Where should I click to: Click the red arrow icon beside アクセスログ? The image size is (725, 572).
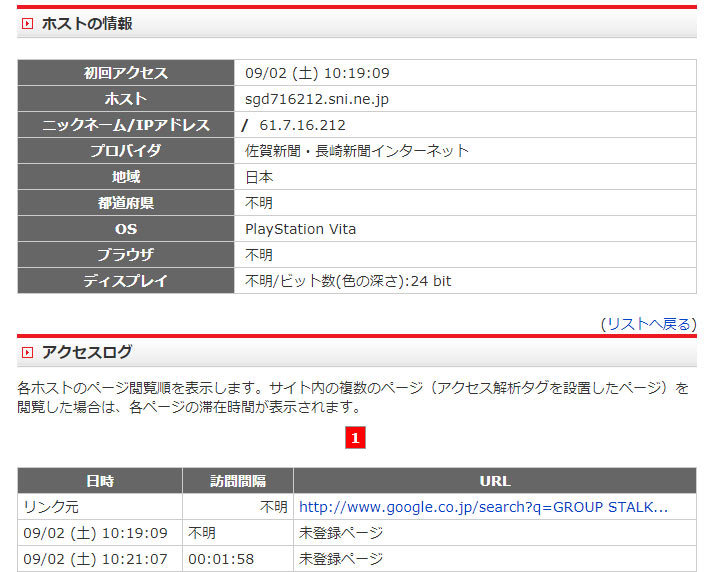tap(27, 352)
